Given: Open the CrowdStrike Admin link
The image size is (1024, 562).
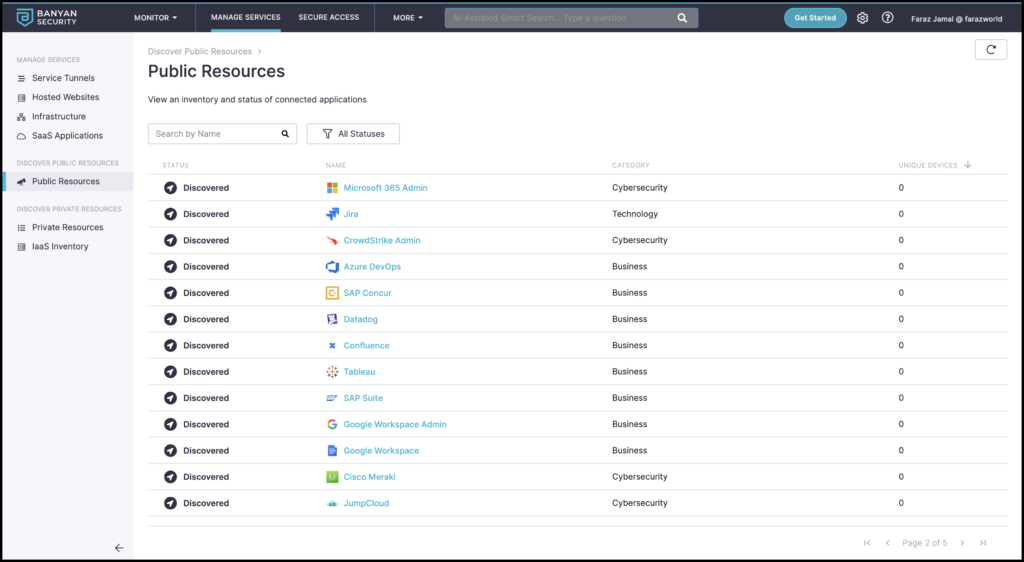Looking at the screenshot, I should pyautogui.click(x=382, y=240).
